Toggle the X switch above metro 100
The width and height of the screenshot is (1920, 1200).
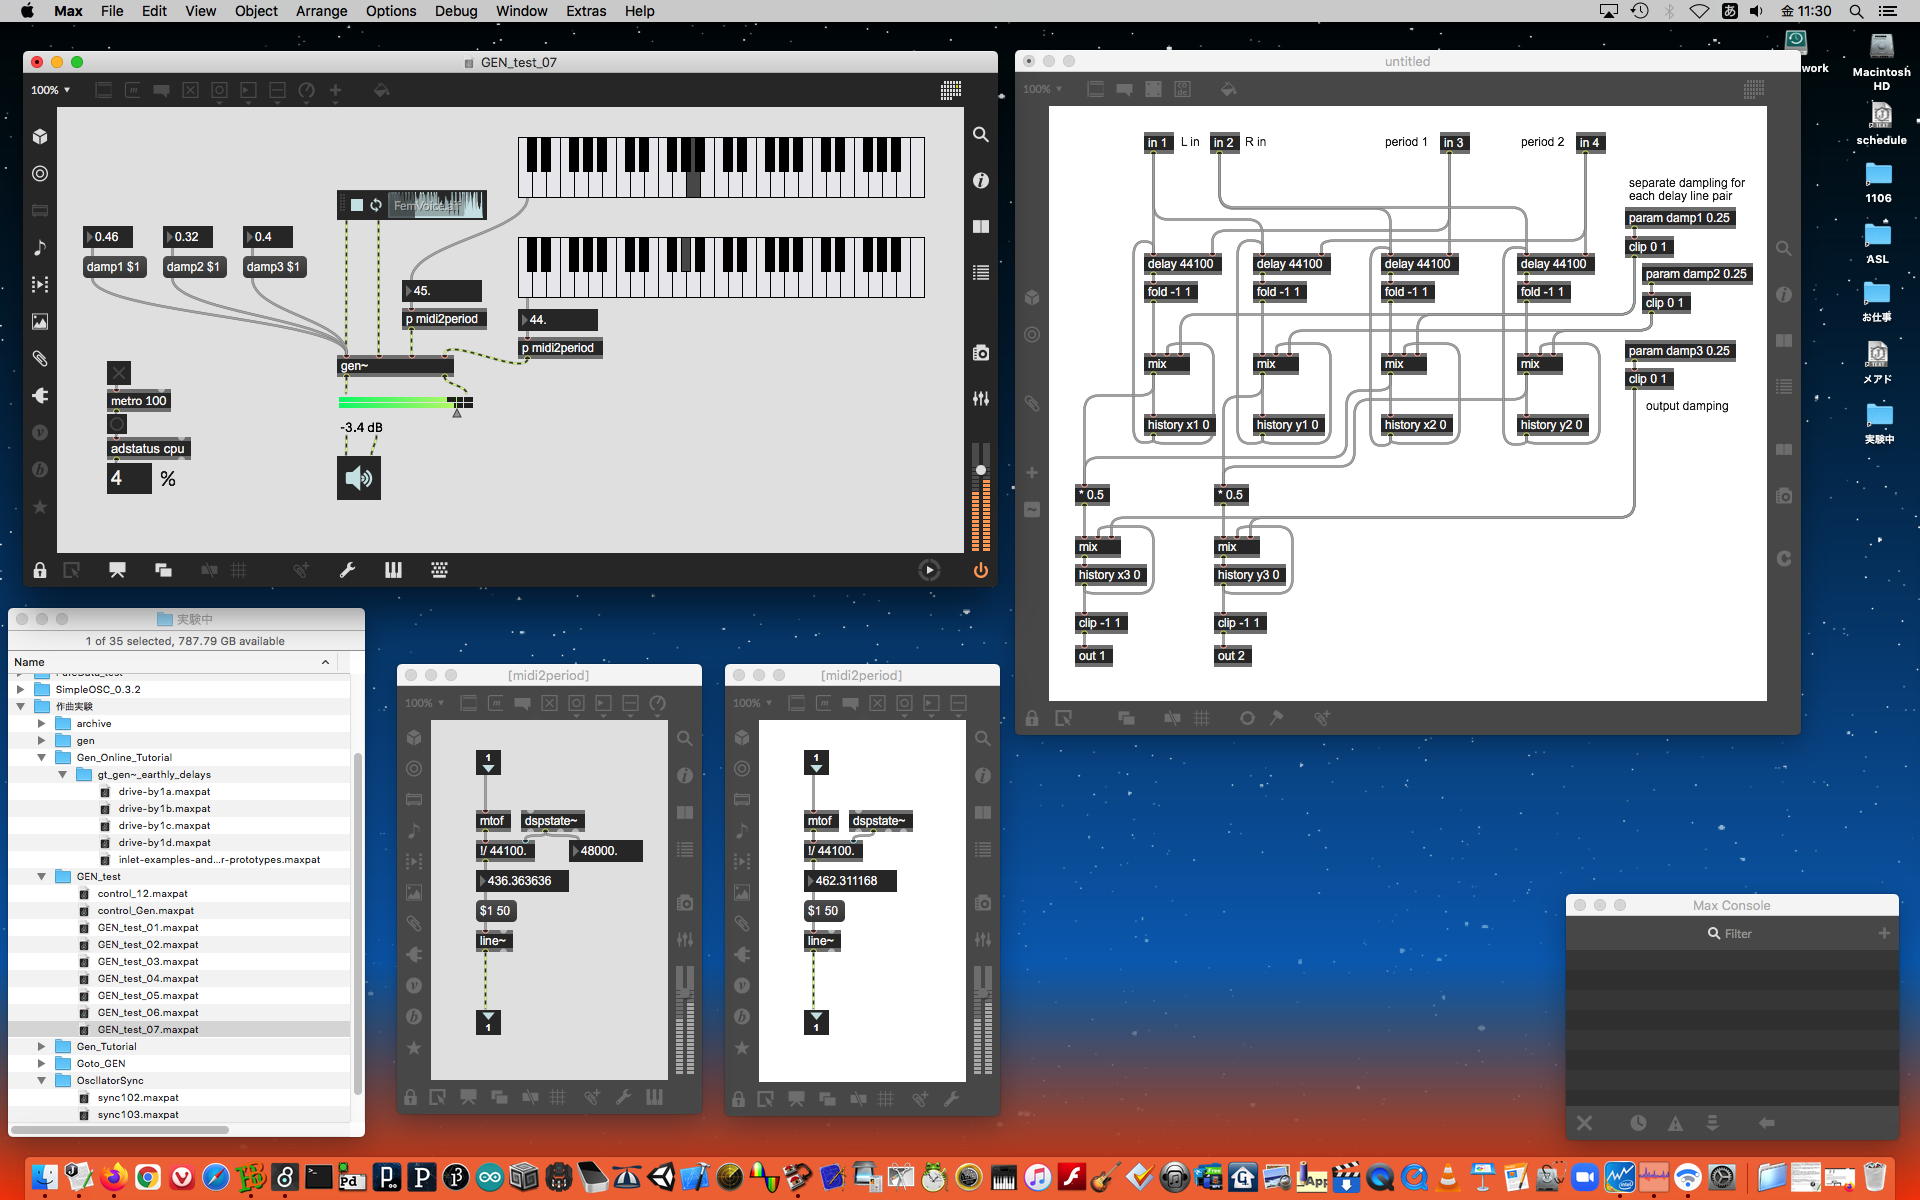coord(119,373)
